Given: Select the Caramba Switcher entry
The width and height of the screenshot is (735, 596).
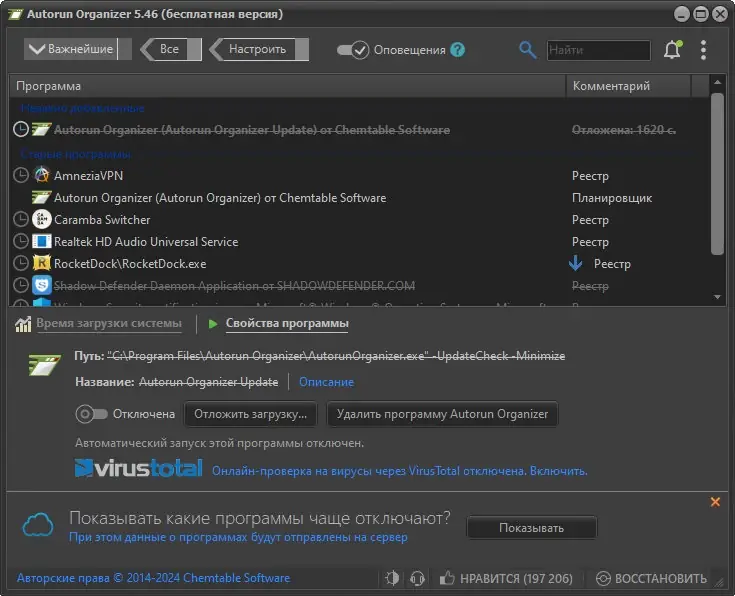Looking at the screenshot, I should point(359,219).
